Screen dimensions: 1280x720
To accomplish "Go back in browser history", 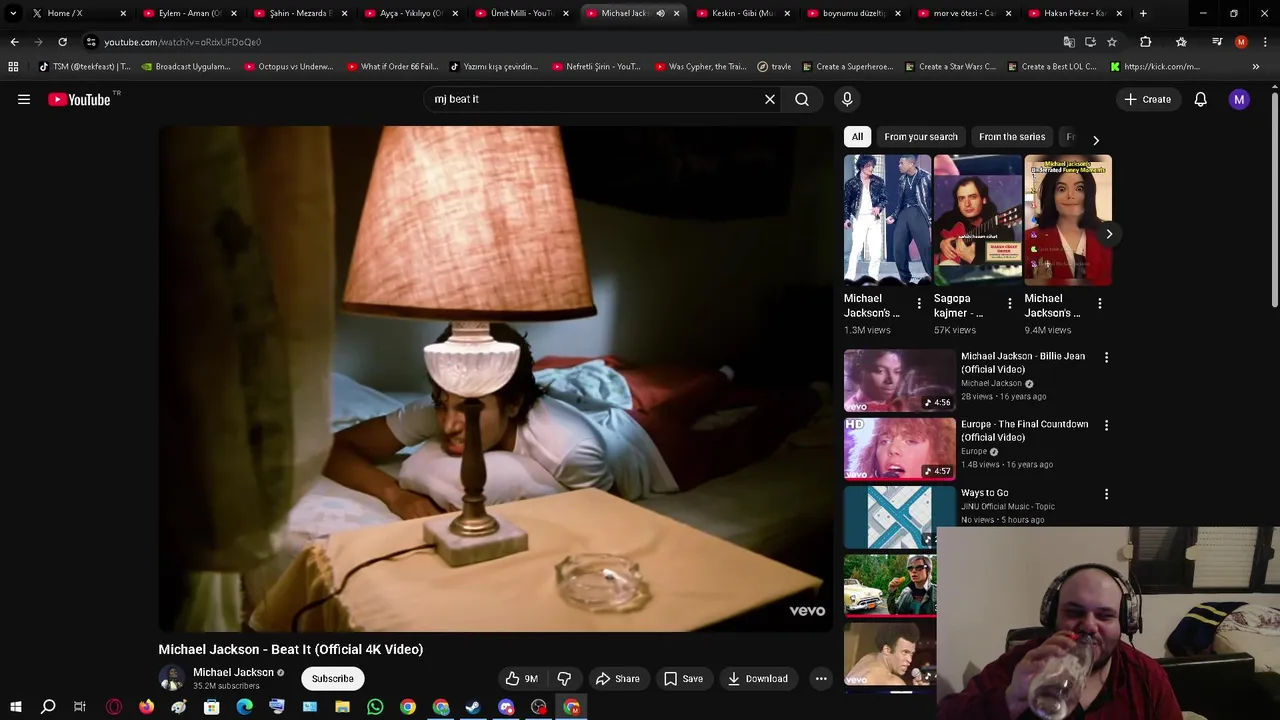I will pyautogui.click(x=14, y=42).
